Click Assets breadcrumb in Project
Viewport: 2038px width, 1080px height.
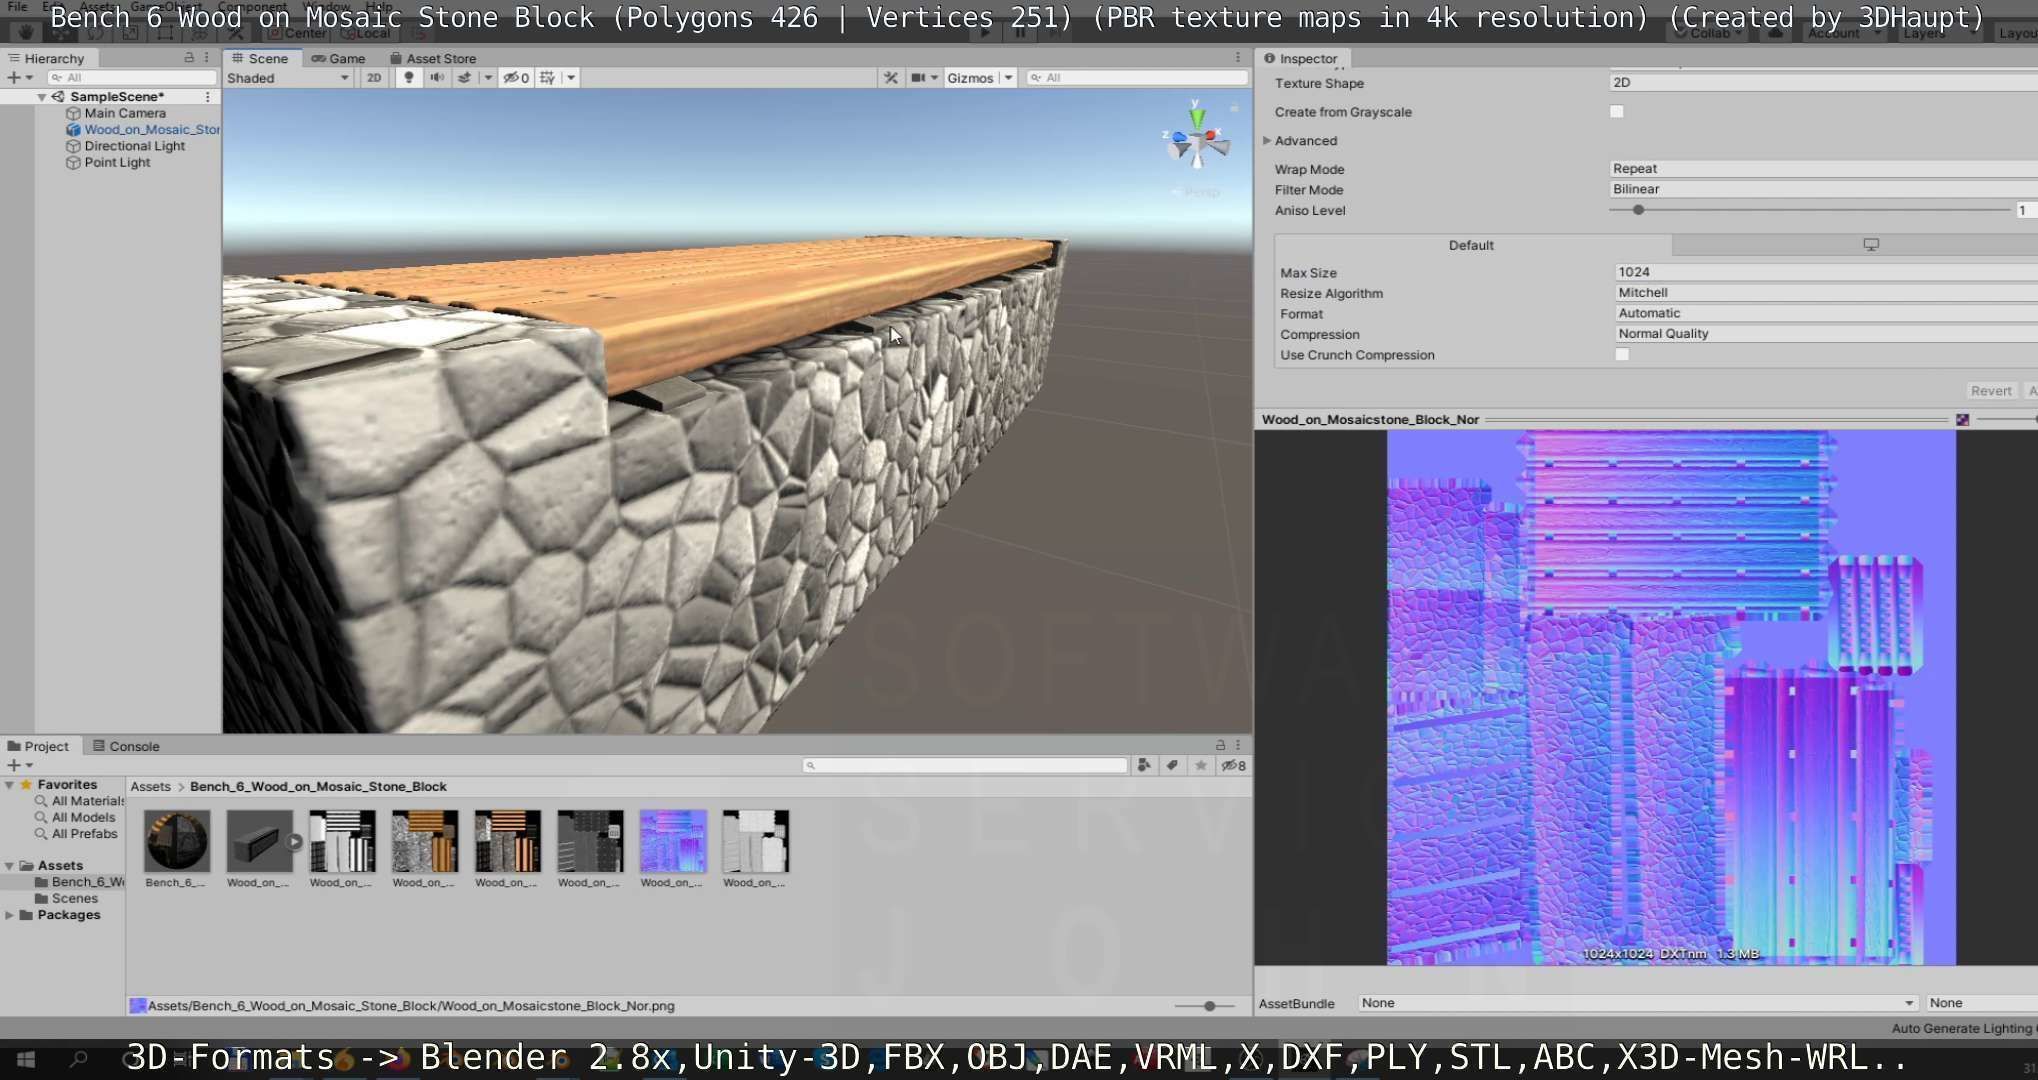click(150, 786)
